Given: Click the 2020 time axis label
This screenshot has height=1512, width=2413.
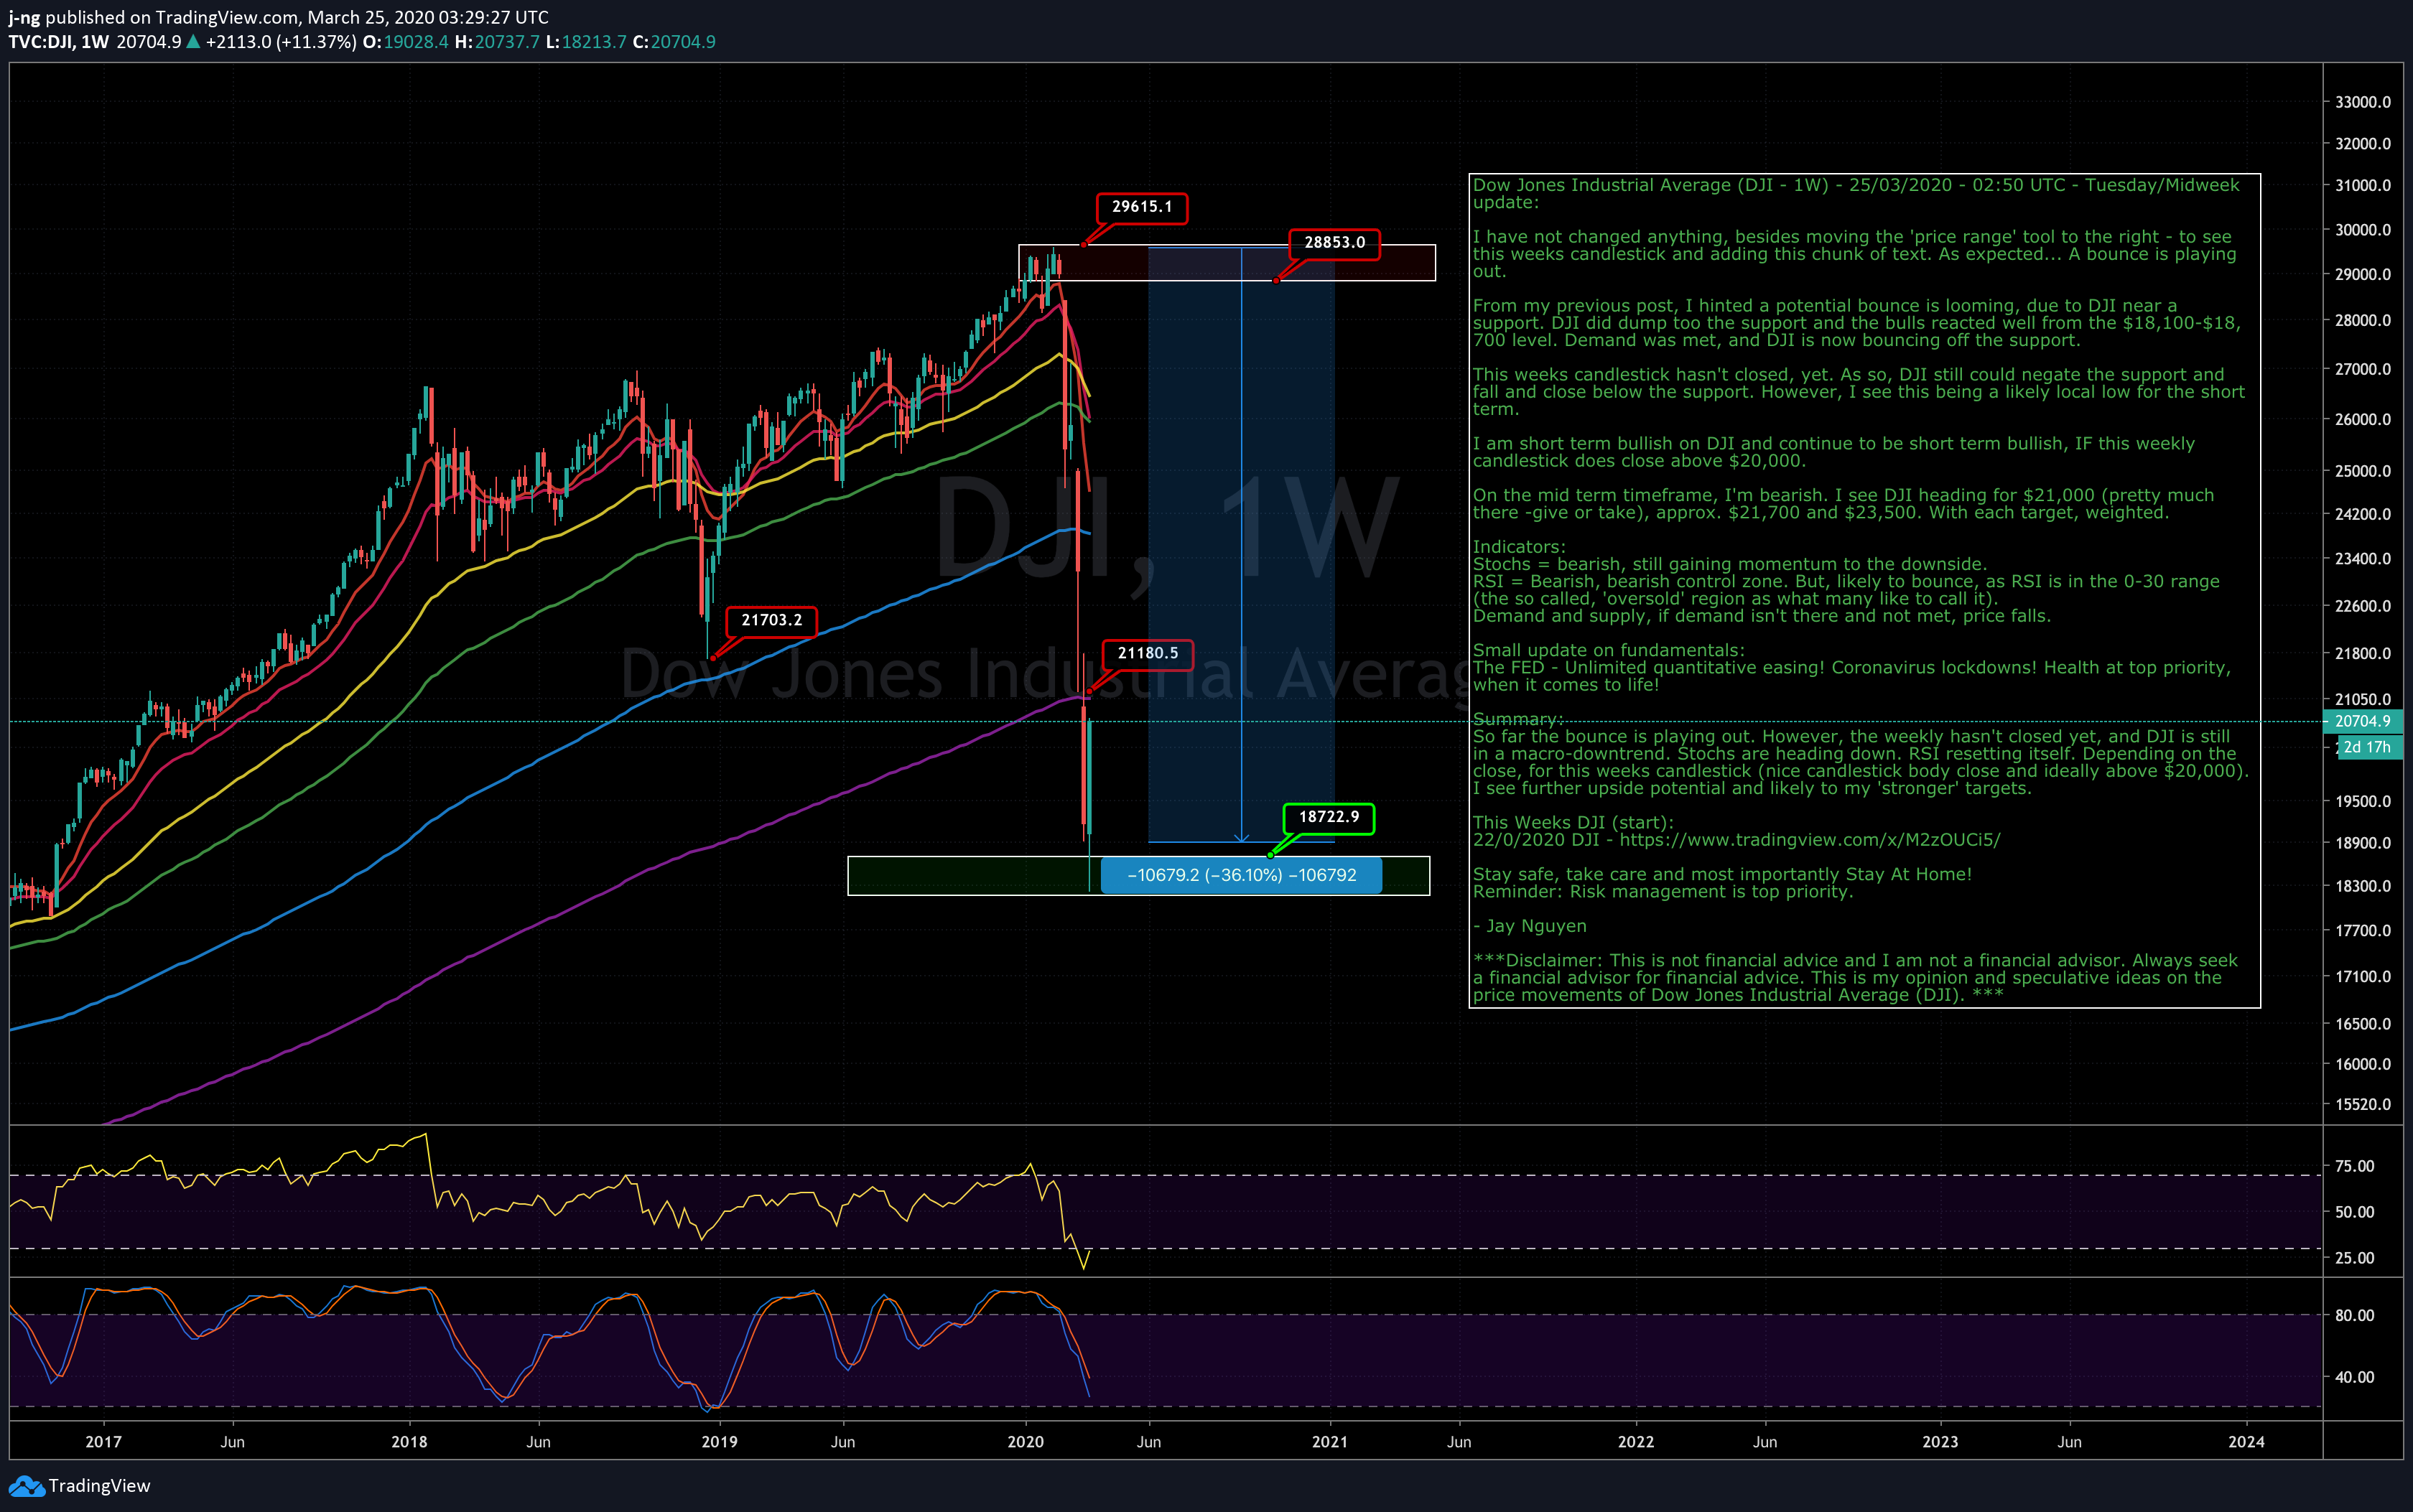Looking at the screenshot, I should coord(1025,1442).
